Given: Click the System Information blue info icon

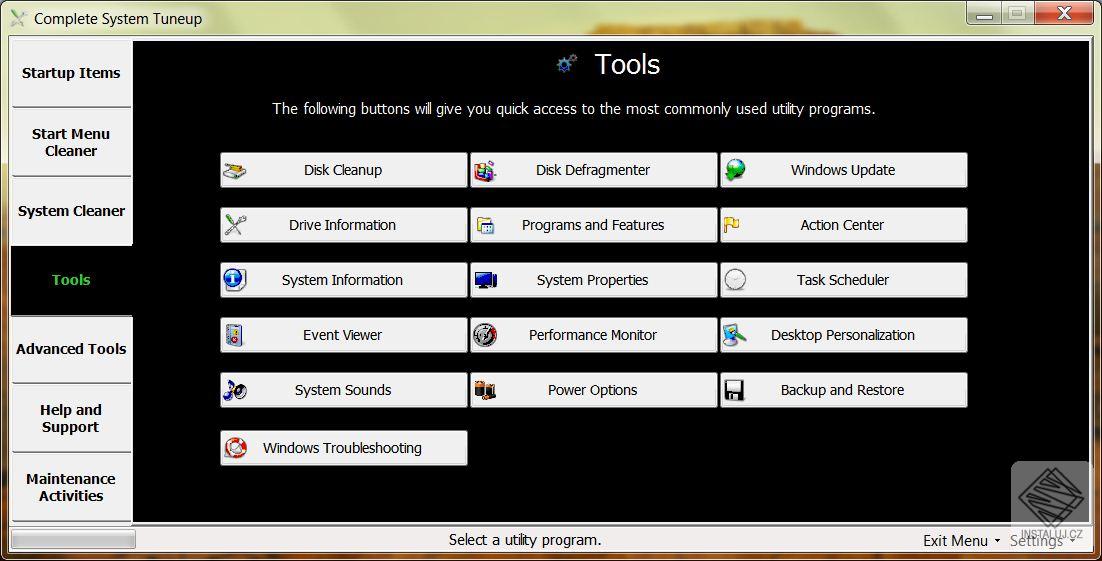Looking at the screenshot, I should (234, 280).
